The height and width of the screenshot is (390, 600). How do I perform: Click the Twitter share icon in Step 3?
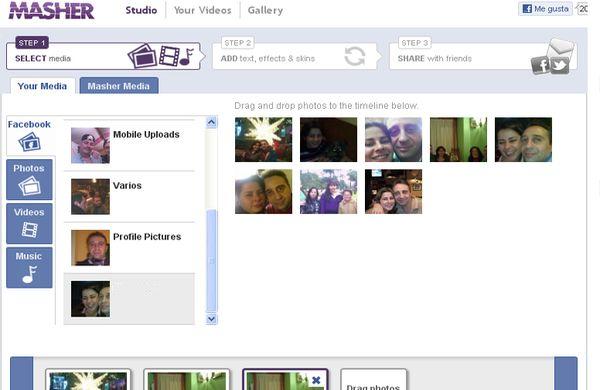tap(560, 65)
